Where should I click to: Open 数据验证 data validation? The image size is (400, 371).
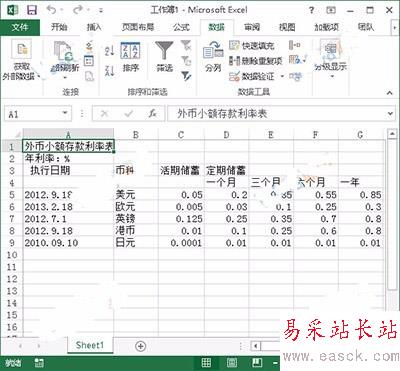coord(252,76)
